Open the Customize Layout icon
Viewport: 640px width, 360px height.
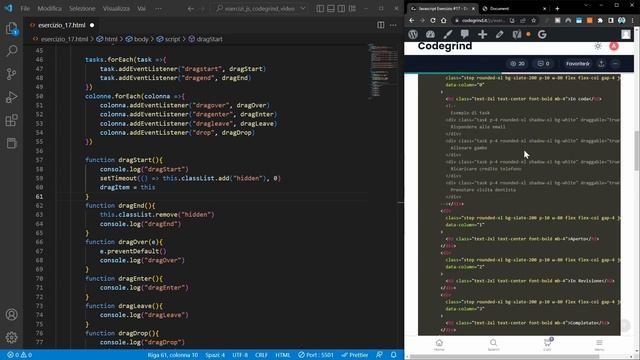point(352,8)
